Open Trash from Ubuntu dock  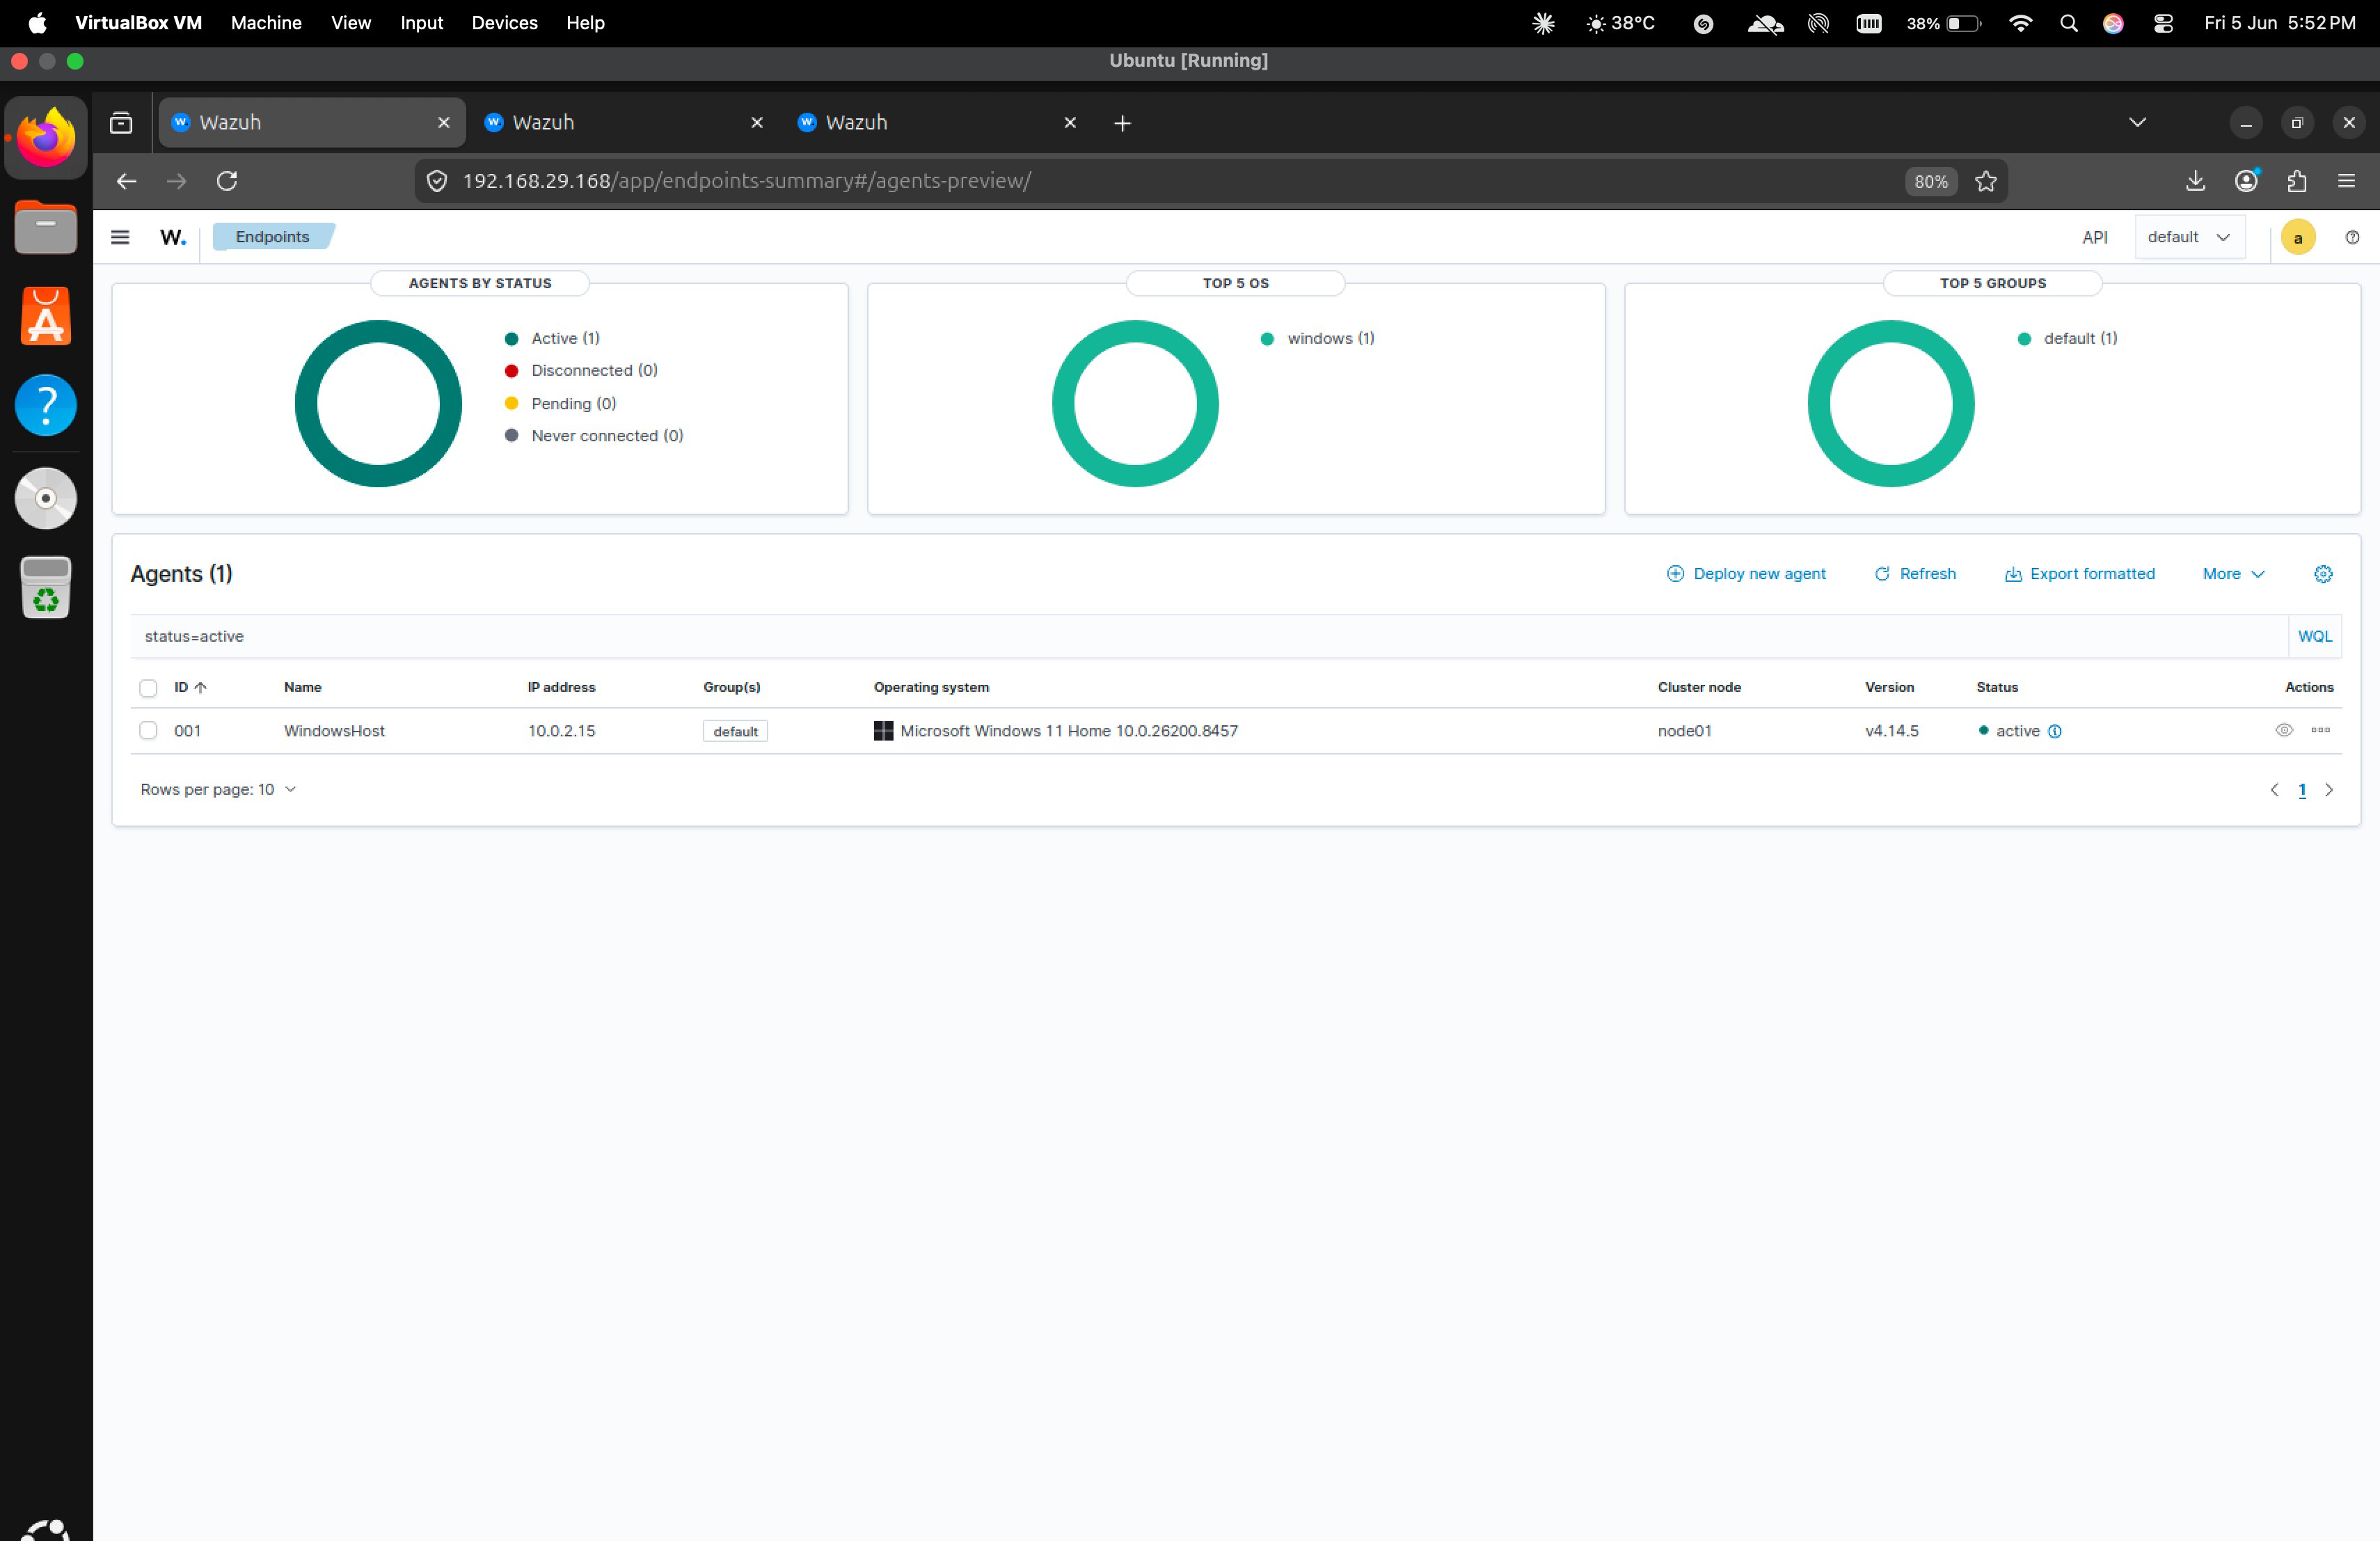point(46,587)
